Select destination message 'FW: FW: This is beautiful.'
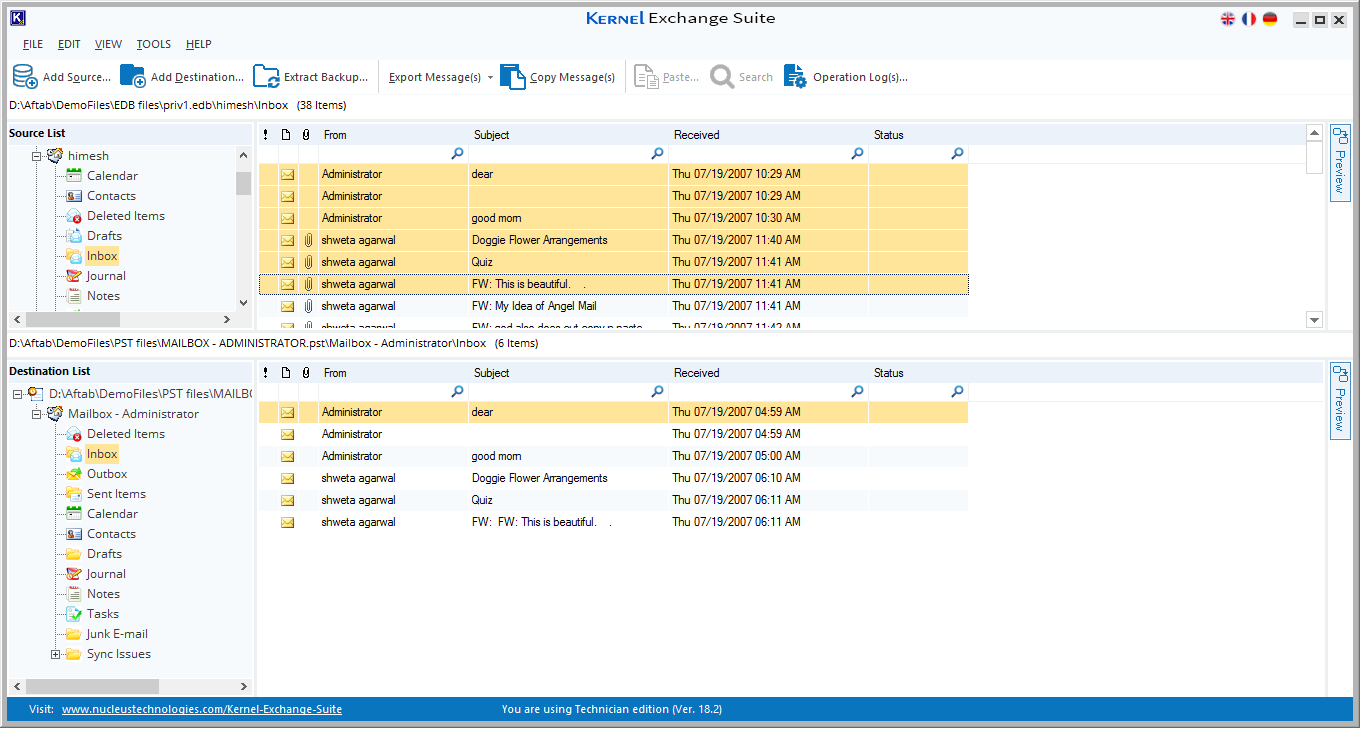This screenshot has height=730, width=1360. pyautogui.click(x=613, y=522)
